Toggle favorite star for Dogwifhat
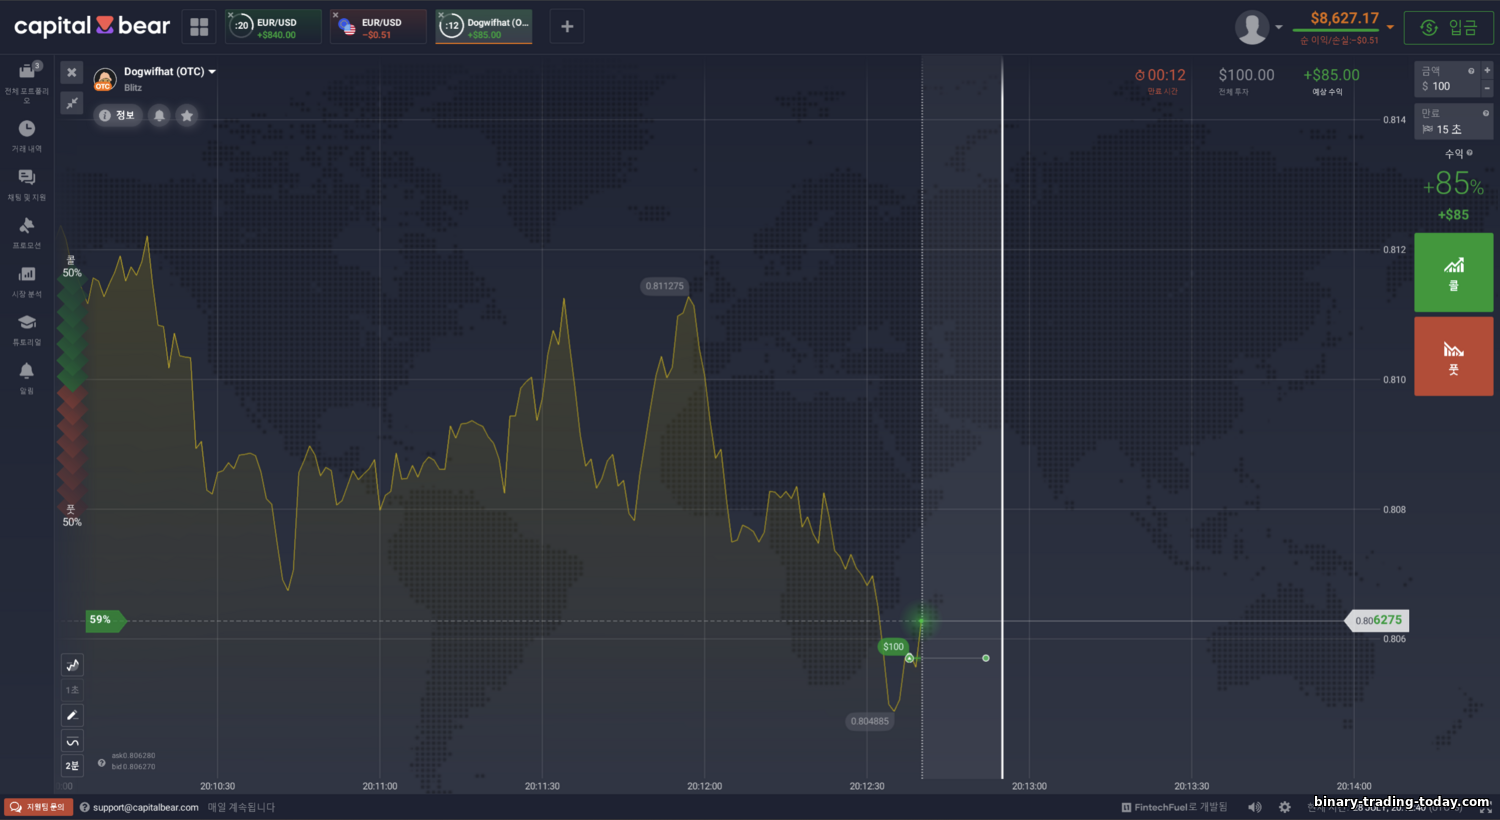The image size is (1500, 820). pos(187,116)
